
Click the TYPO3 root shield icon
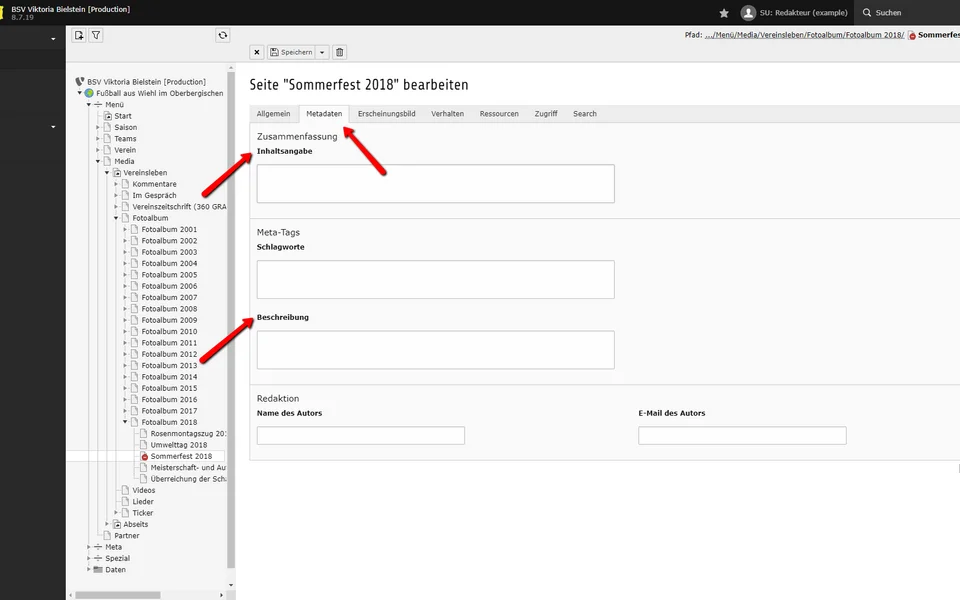[80, 82]
